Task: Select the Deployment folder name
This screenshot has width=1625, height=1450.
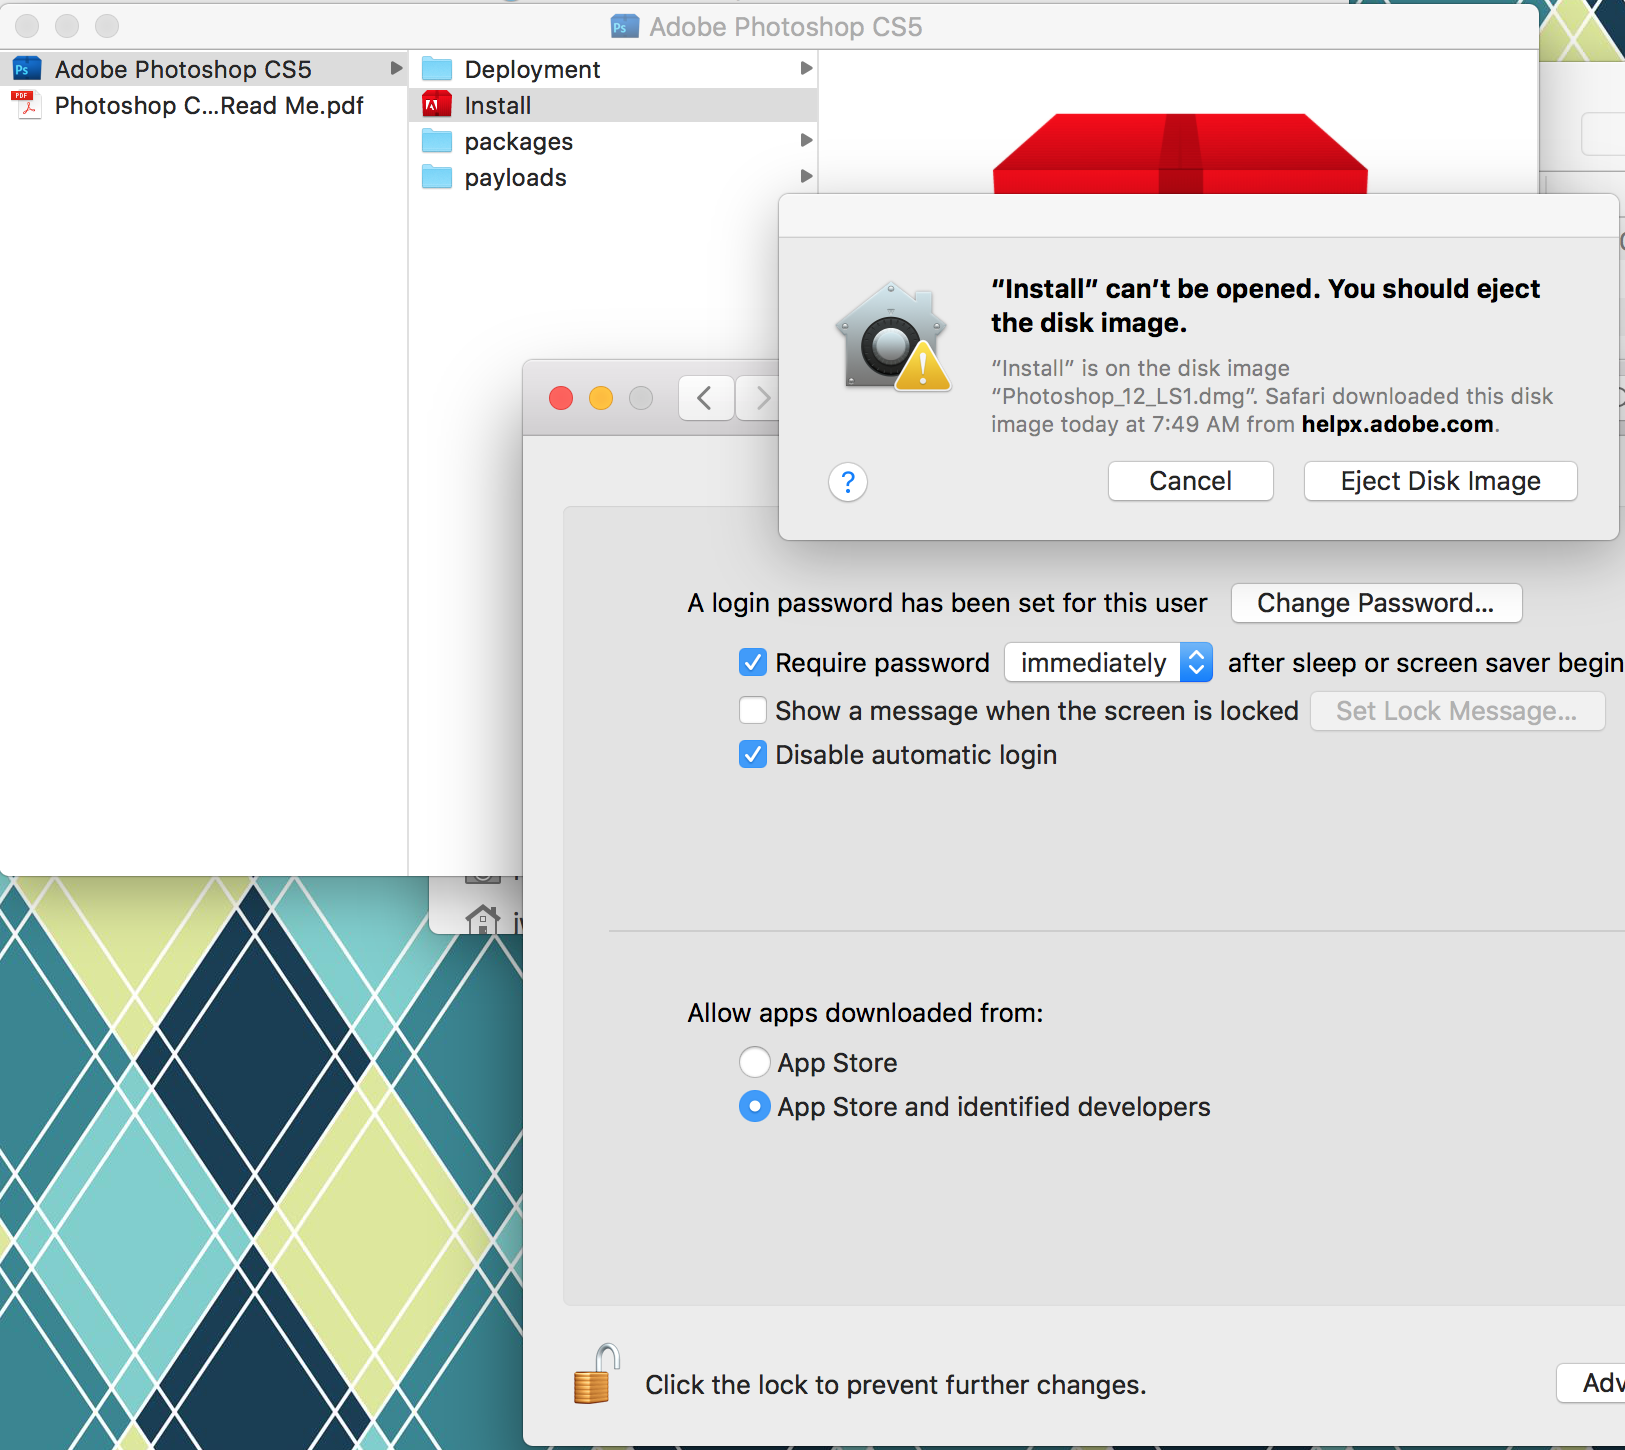Action: coord(532,69)
